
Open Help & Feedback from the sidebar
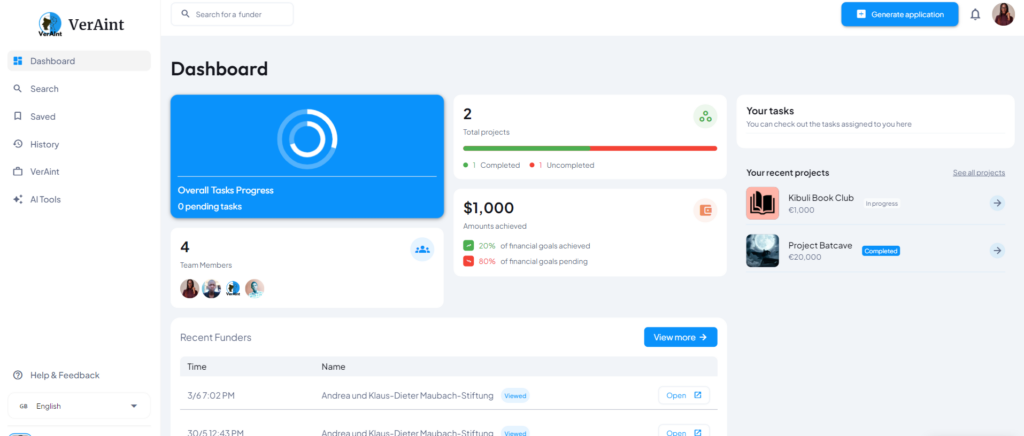64,375
